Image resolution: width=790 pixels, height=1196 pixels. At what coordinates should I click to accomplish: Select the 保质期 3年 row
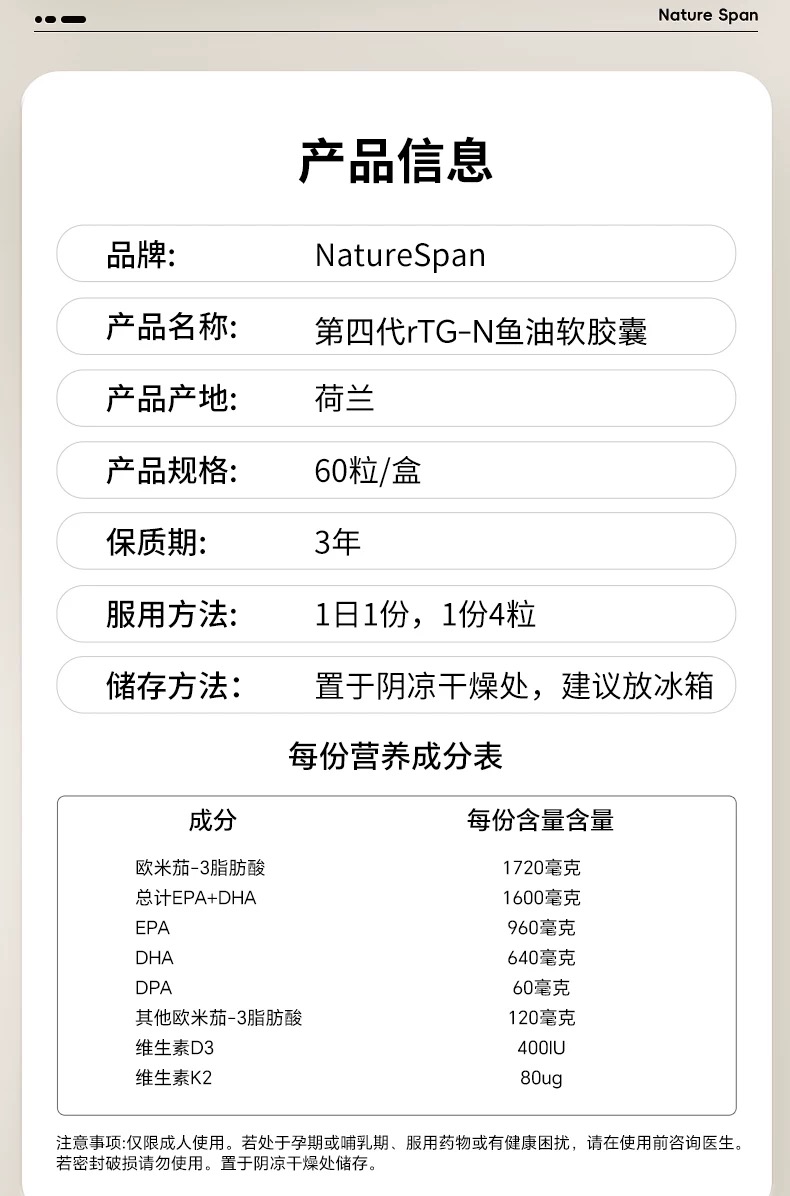[396, 542]
